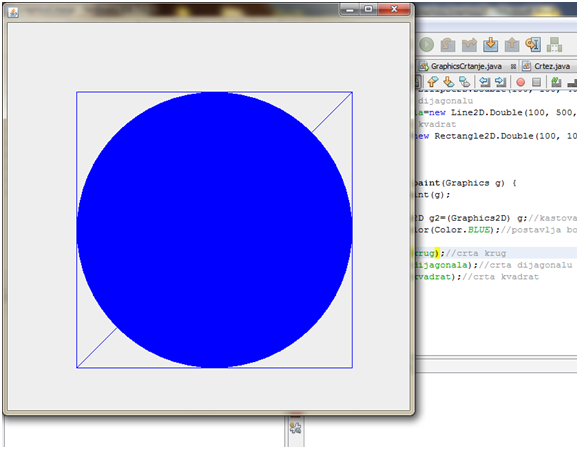
Task: Click the Run to Cursor icon
Action: click(x=533, y=45)
